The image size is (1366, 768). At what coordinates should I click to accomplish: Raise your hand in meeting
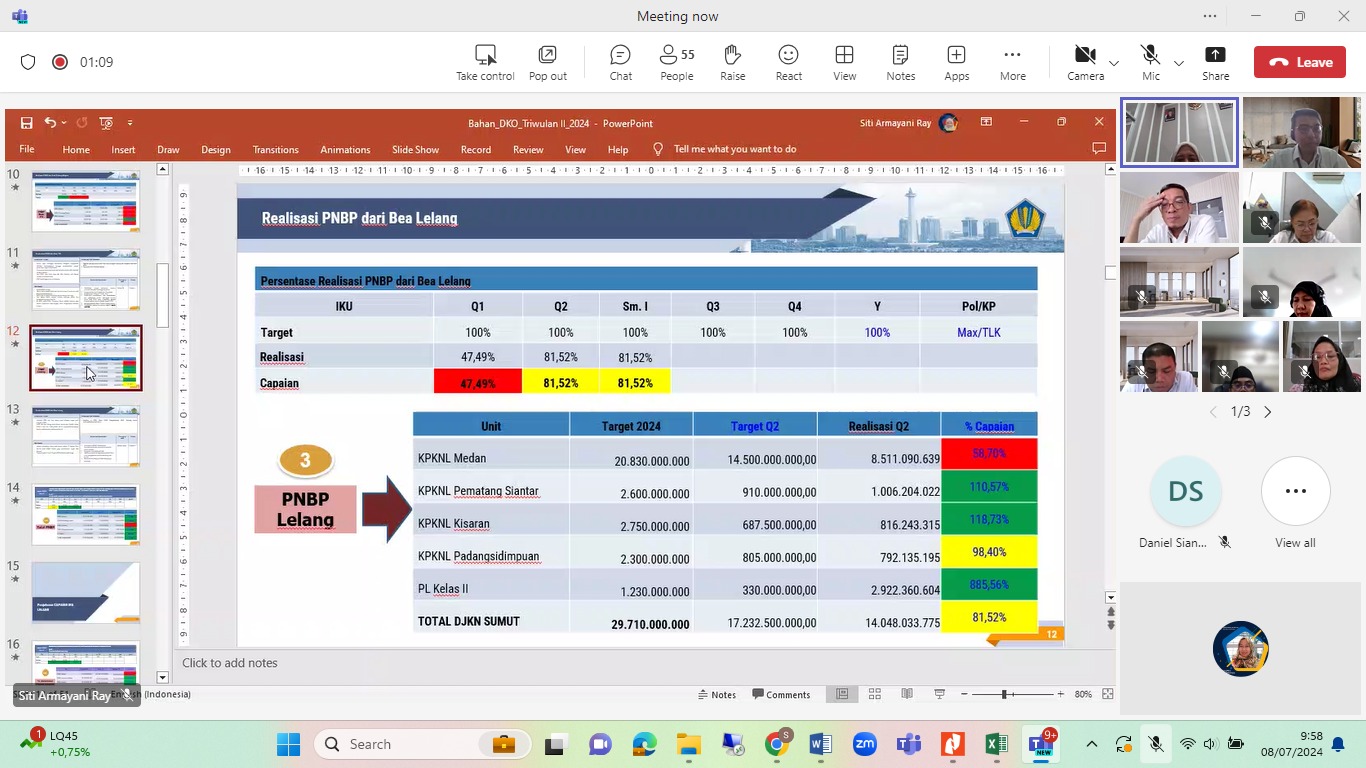point(732,62)
